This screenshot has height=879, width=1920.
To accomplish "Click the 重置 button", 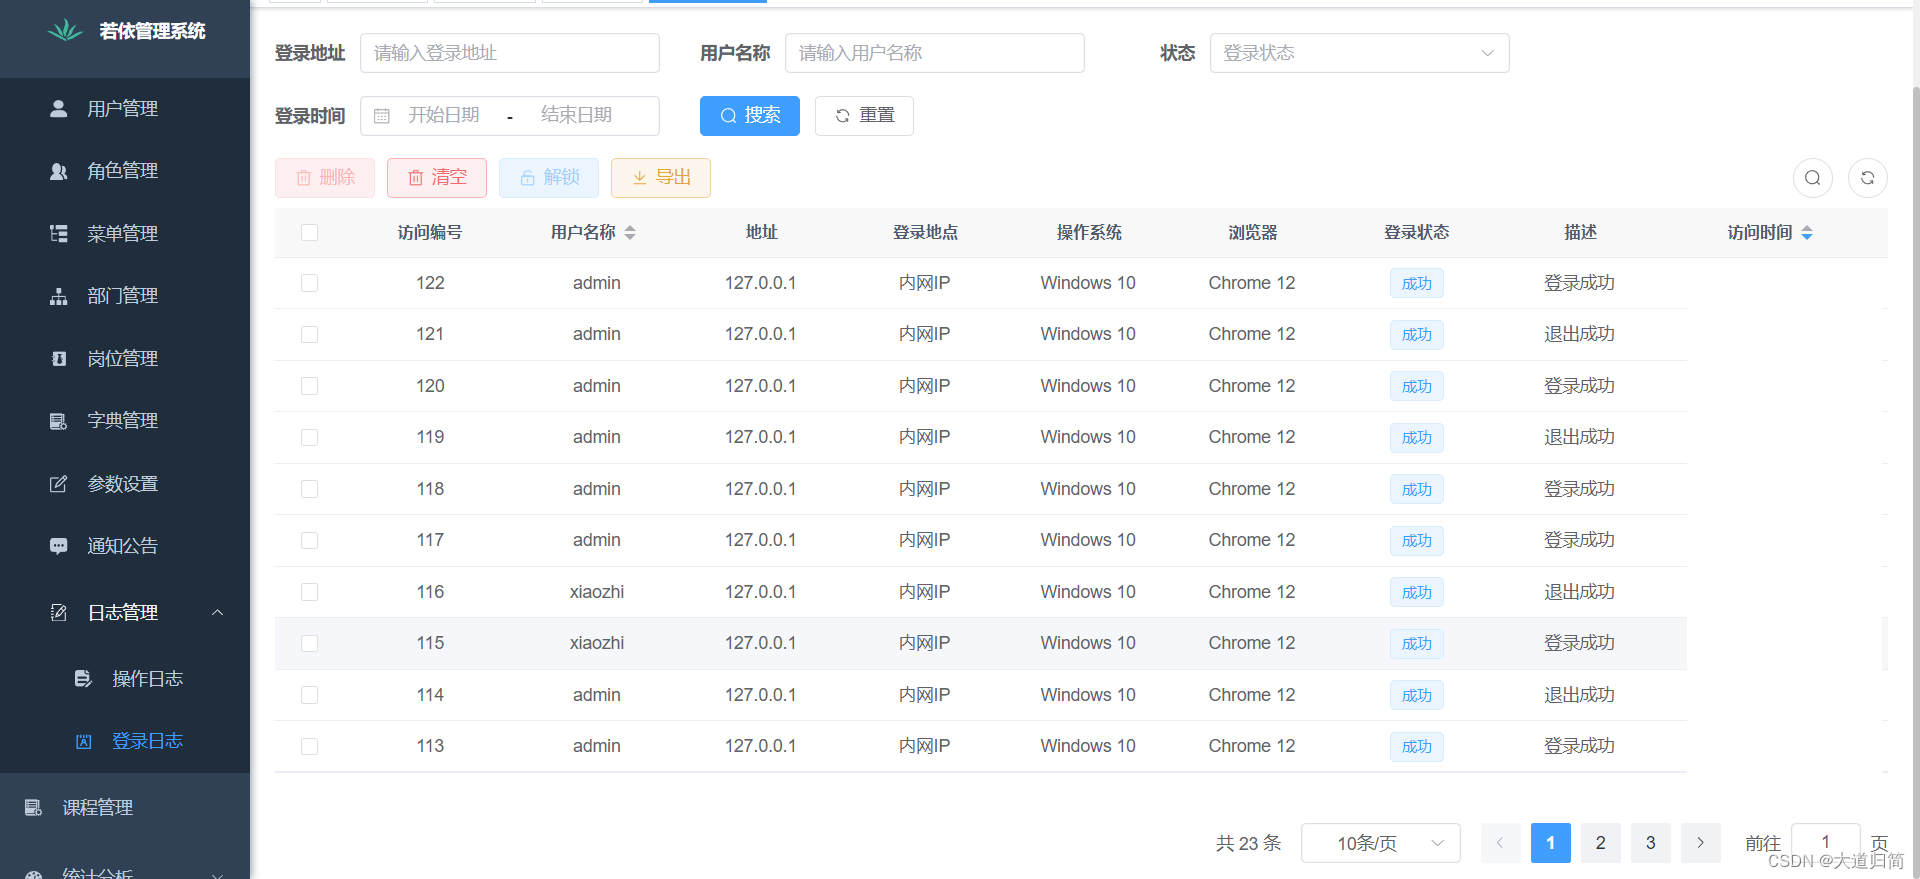I will coord(864,116).
